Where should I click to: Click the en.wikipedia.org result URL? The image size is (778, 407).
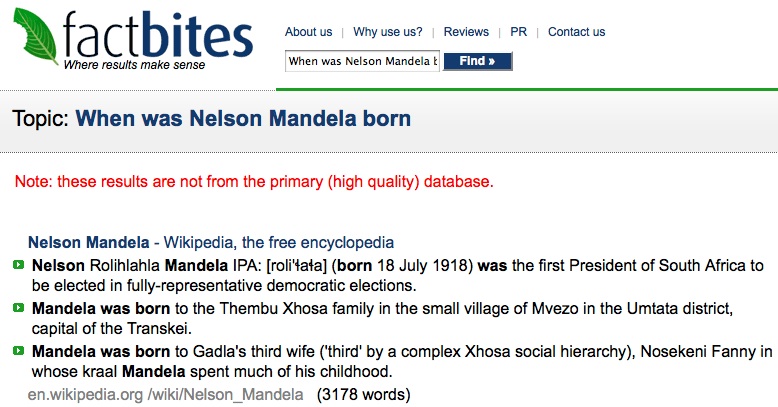[165, 395]
